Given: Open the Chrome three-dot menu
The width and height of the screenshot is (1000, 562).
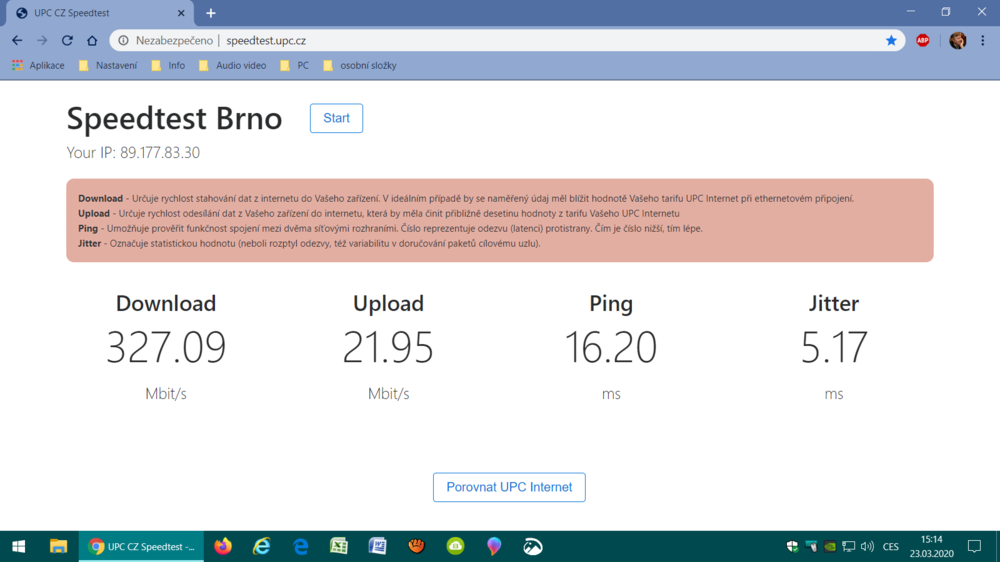Looking at the screenshot, I should click(983, 41).
